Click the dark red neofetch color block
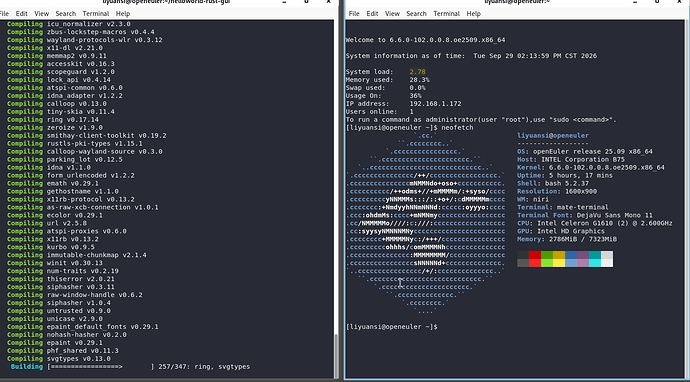Viewport: 690px width, 382px height. [x=535, y=255]
